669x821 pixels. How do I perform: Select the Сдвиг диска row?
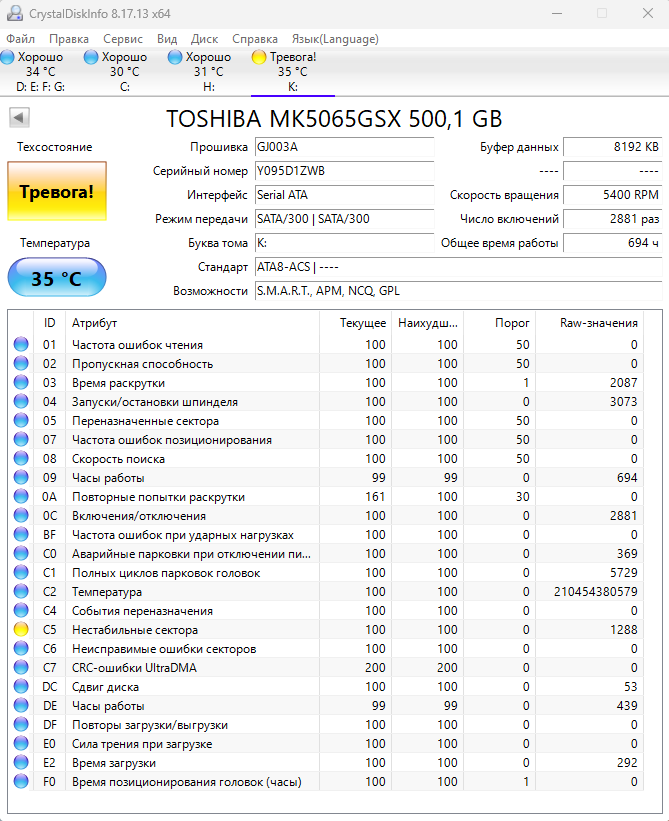click(x=326, y=686)
